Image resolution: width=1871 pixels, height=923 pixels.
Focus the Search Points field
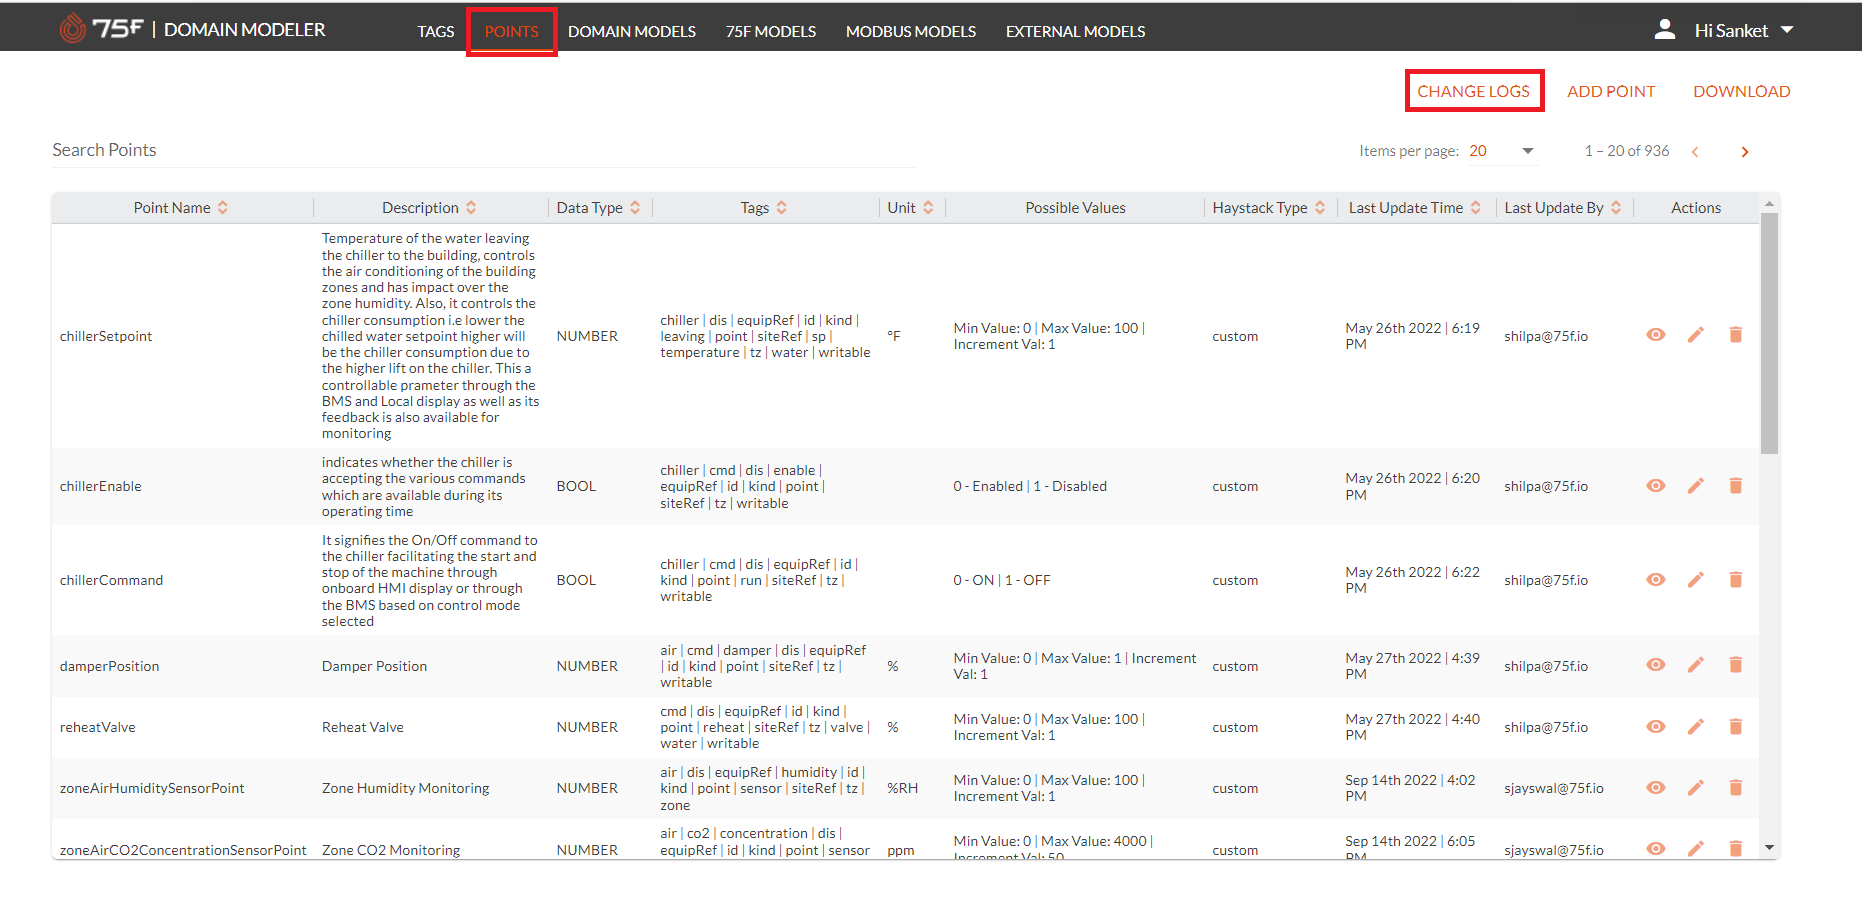[x=484, y=150]
